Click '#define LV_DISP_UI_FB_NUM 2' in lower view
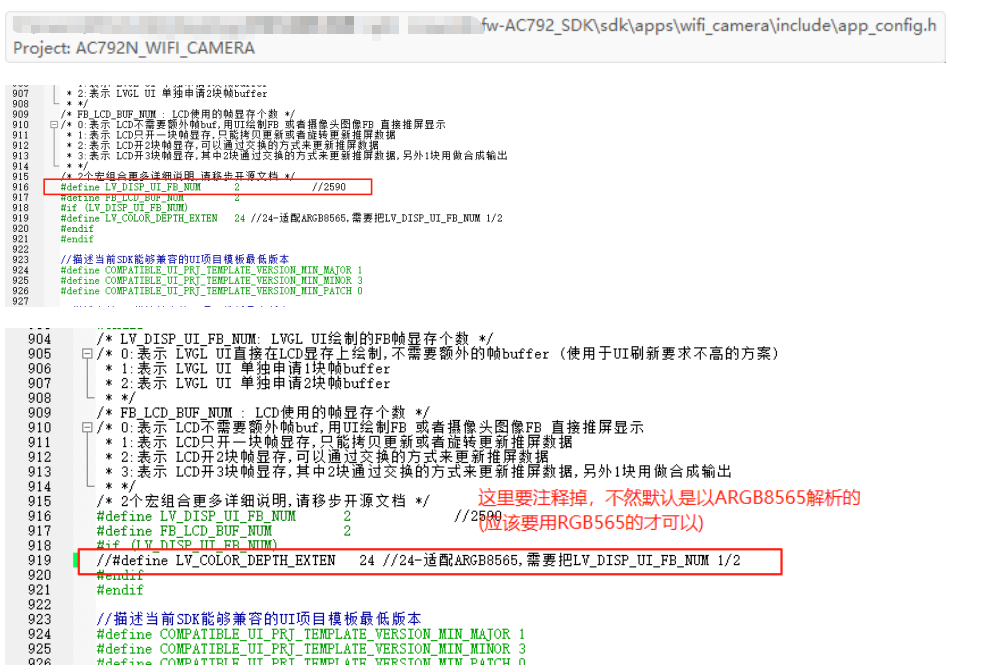The width and height of the screenshot is (987, 672). 223,517
